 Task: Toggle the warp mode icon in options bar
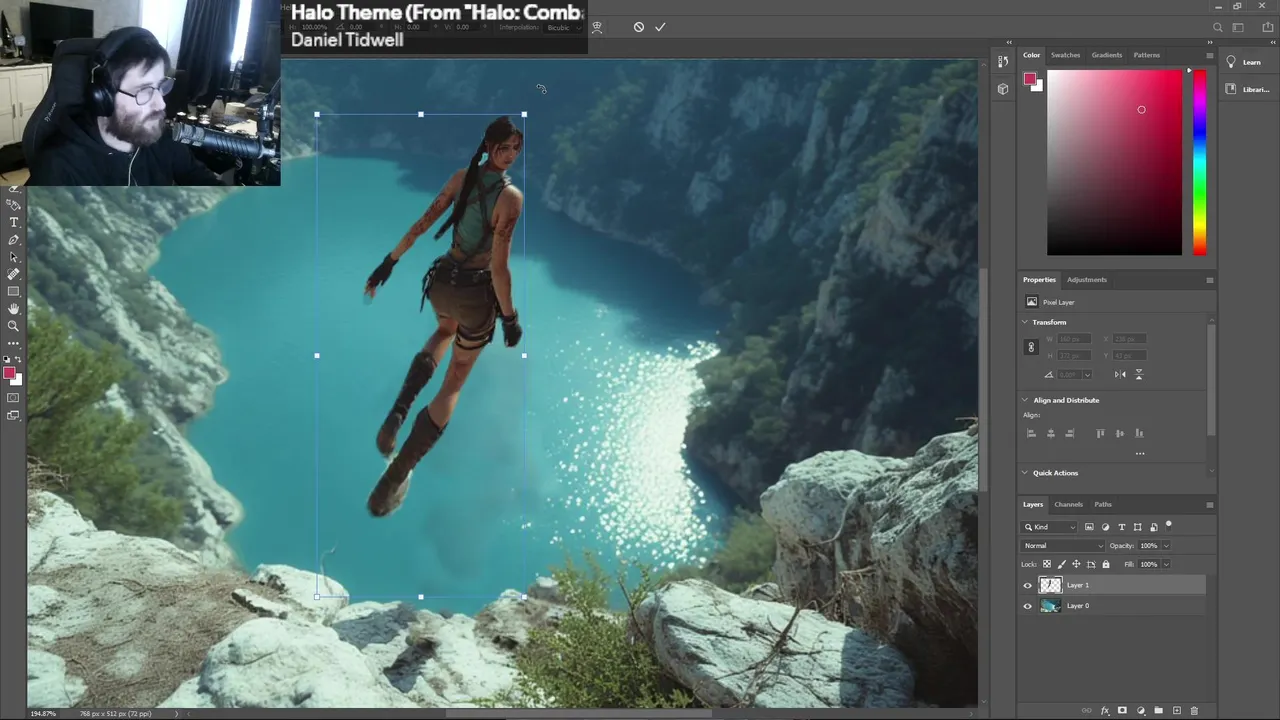point(597,27)
